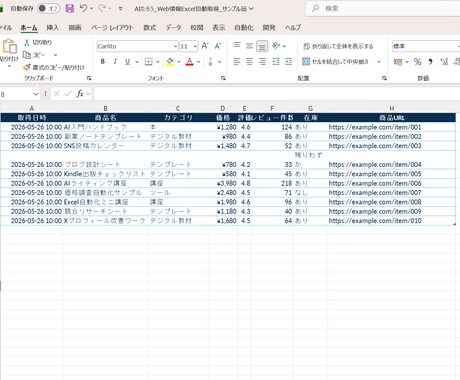Click the Increase Indent icon
Screen dimensions: 460x380
coord(289,62)
